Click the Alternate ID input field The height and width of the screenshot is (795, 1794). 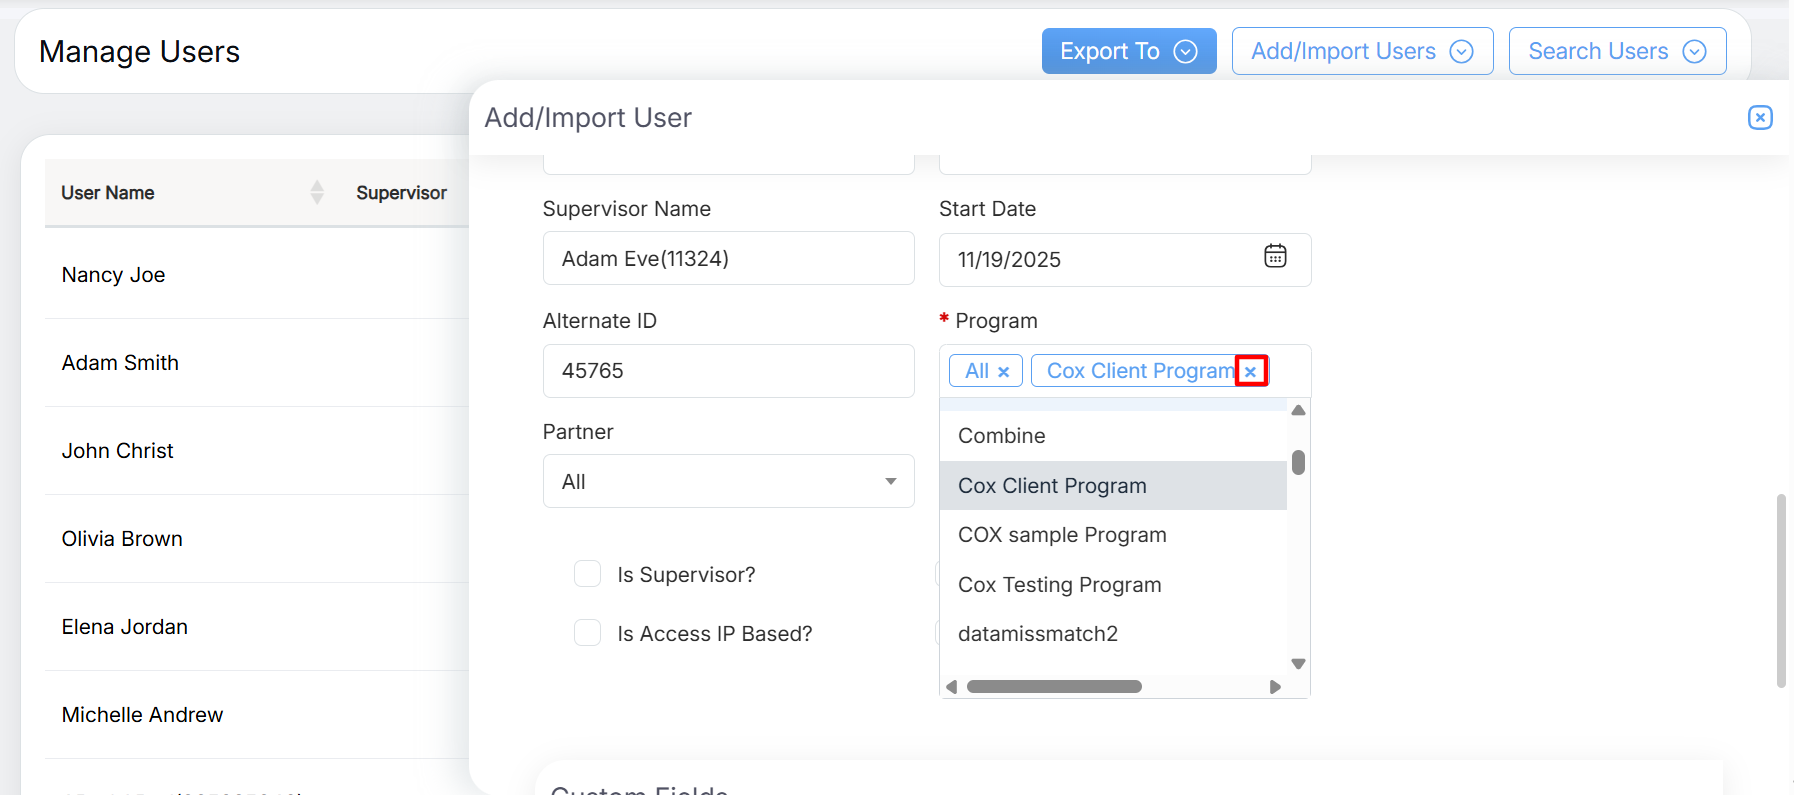point(728,371)
